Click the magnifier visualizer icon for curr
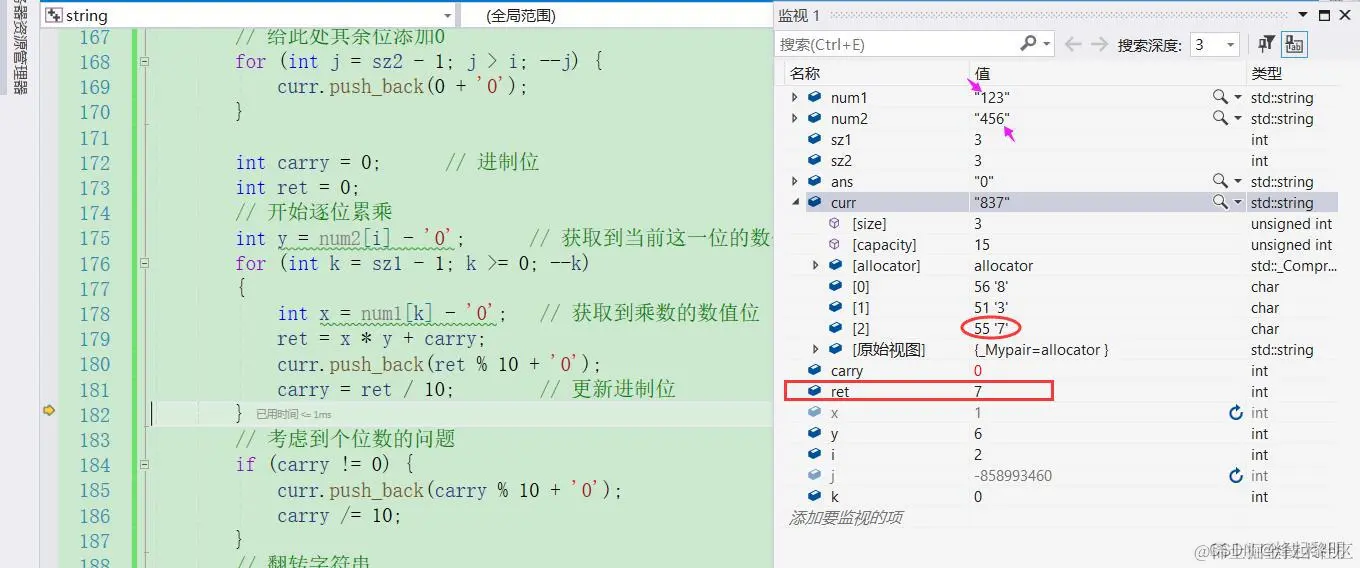 (x=1220, y=202)
